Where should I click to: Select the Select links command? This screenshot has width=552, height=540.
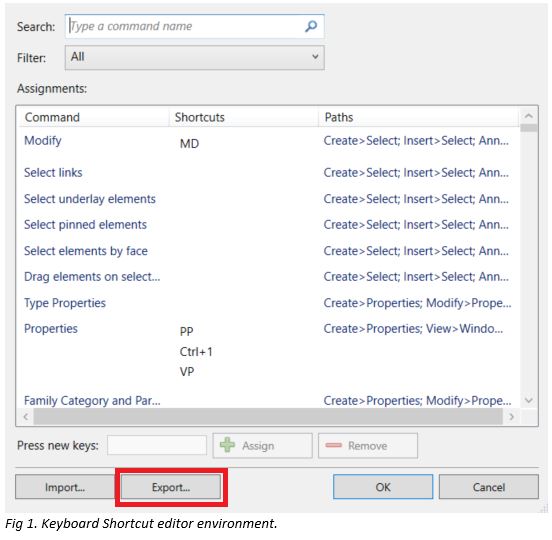coord(53,172)
